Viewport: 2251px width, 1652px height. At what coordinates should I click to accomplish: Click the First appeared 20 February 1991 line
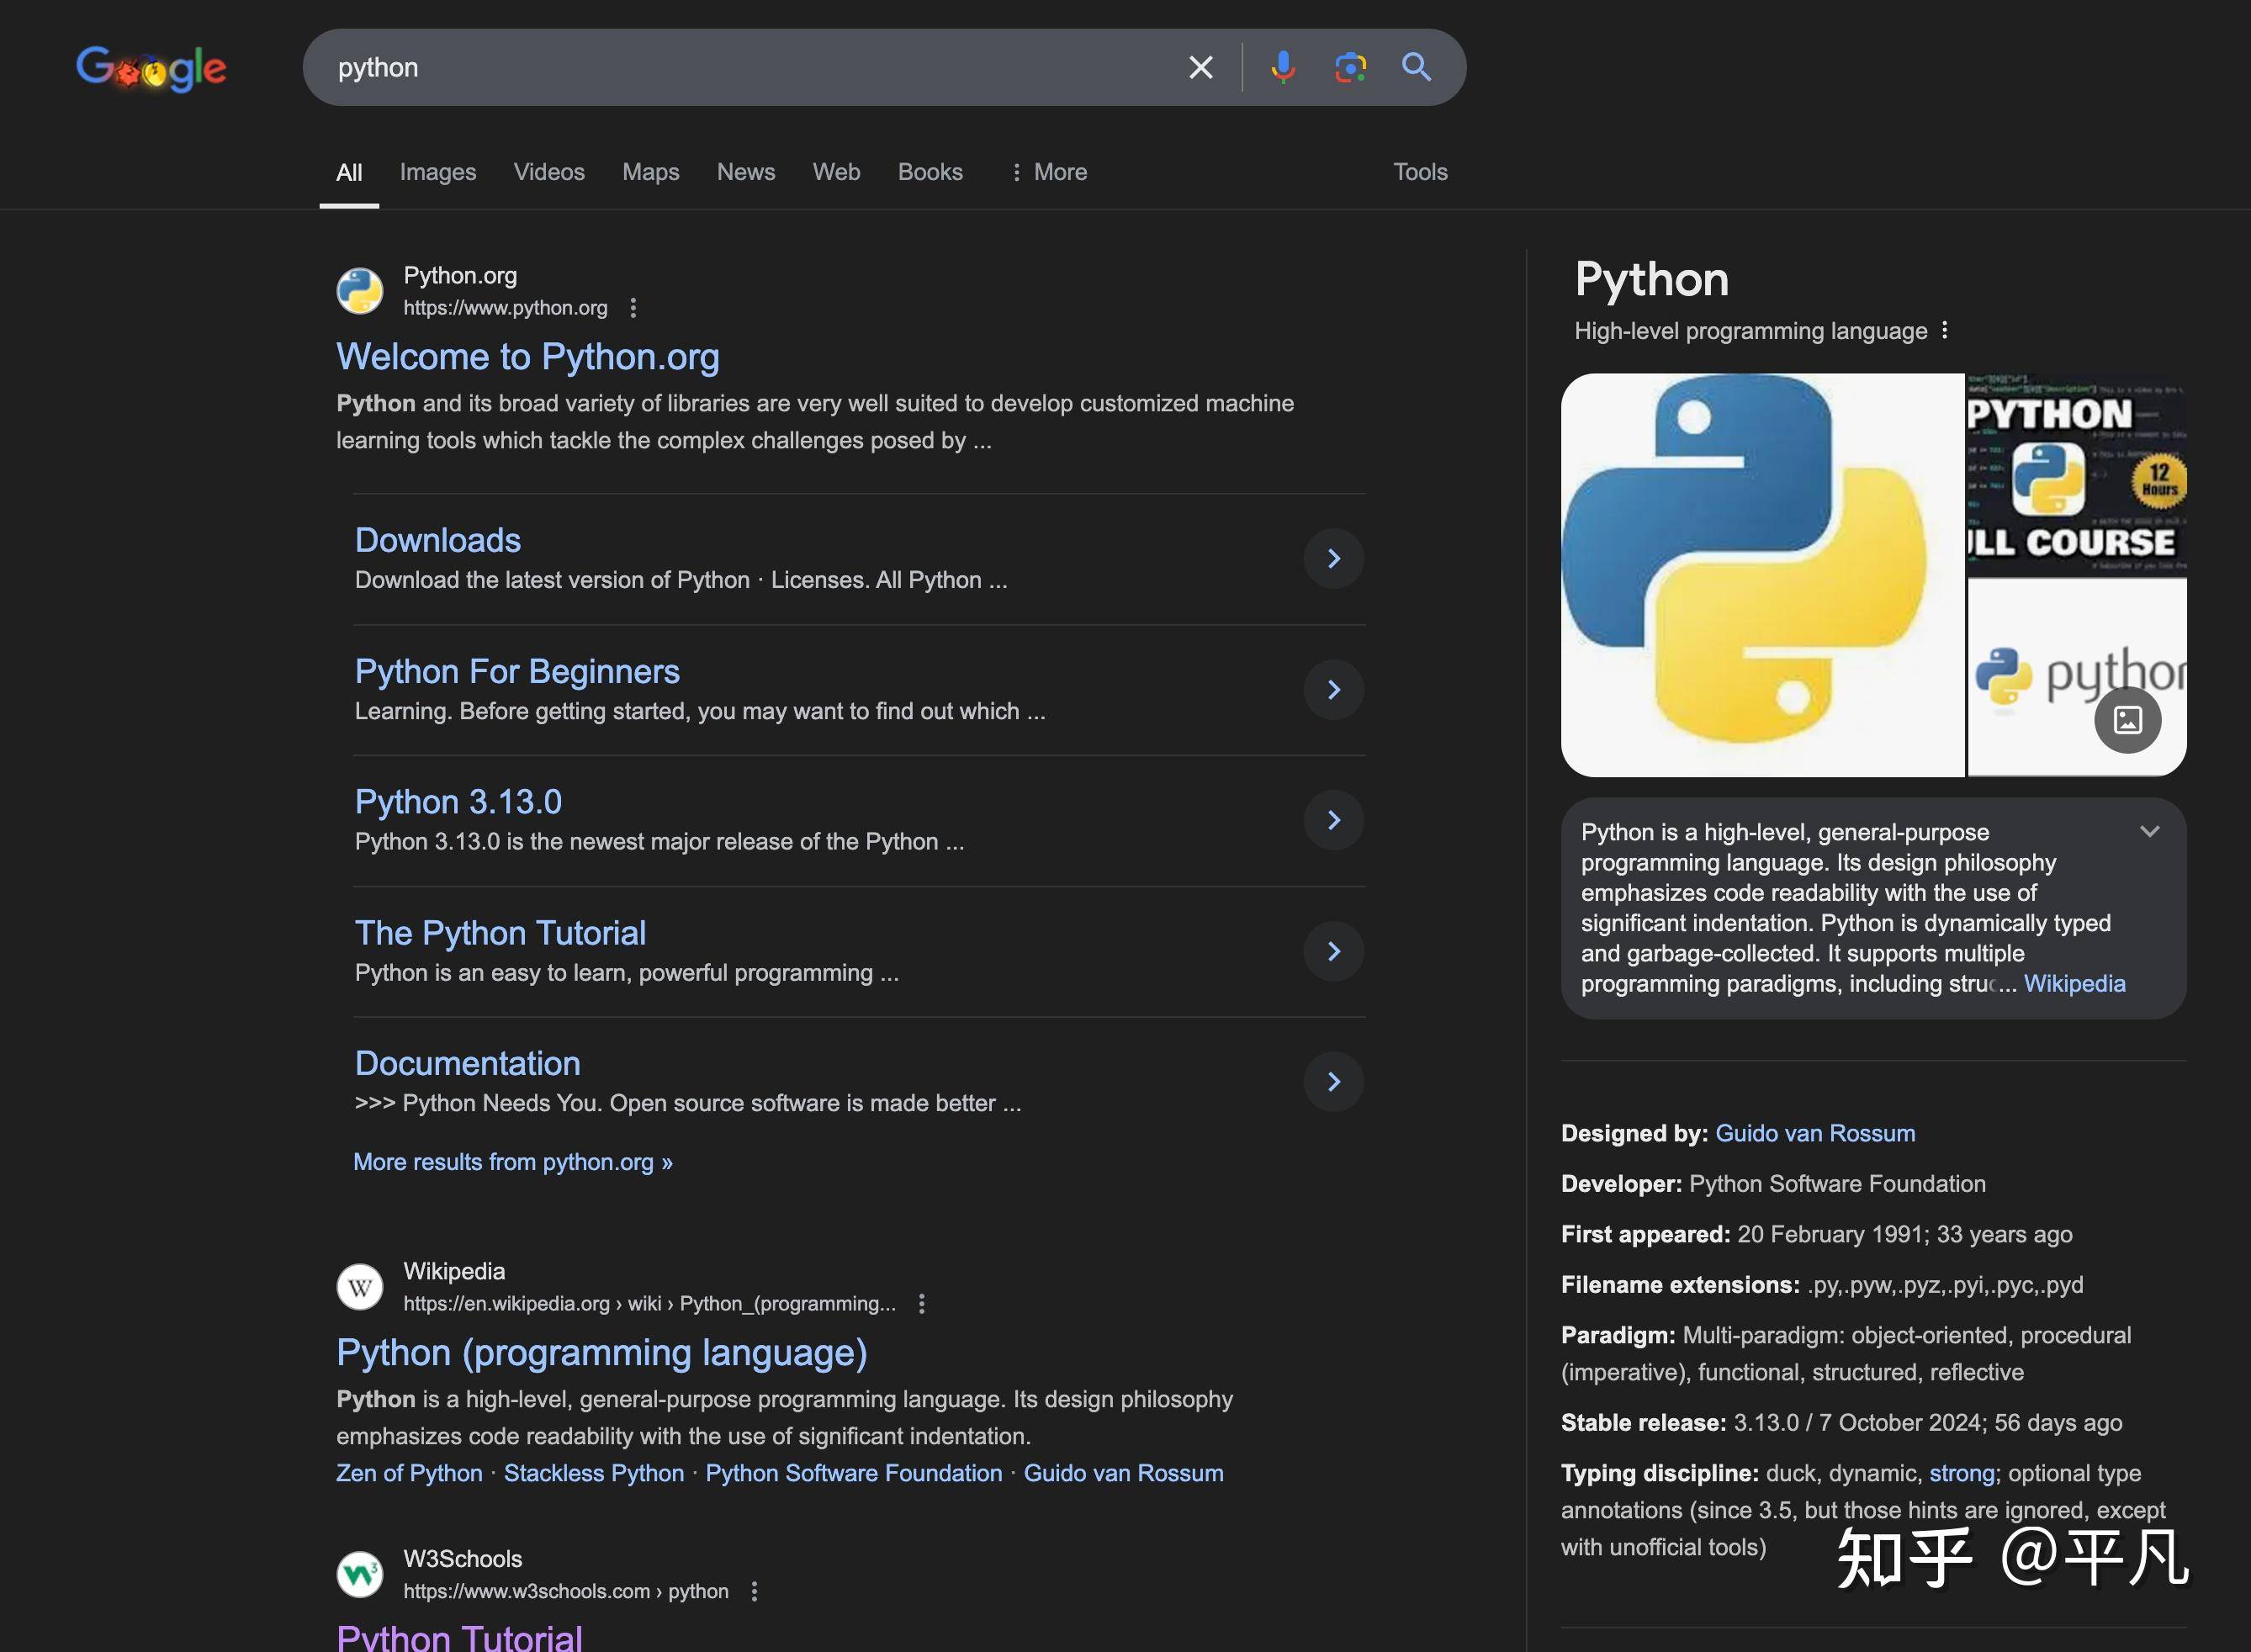pos(1816,1234)
